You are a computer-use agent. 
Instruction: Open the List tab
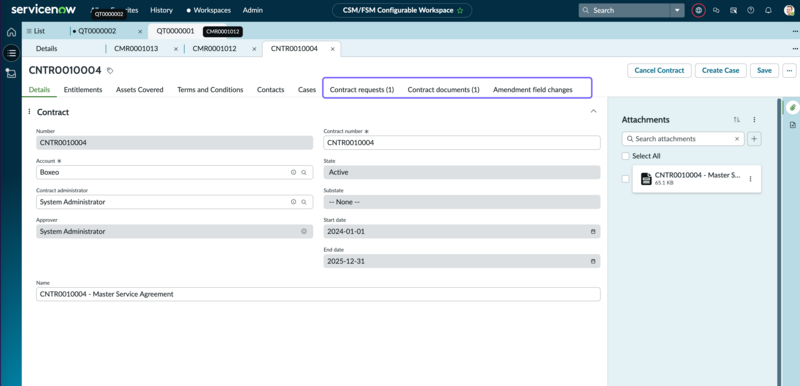coord(36,31)
